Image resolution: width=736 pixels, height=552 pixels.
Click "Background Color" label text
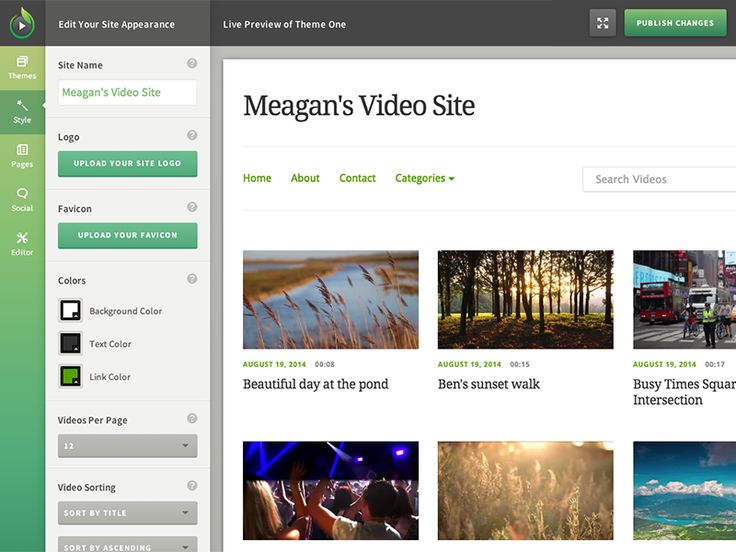(126, 311)
